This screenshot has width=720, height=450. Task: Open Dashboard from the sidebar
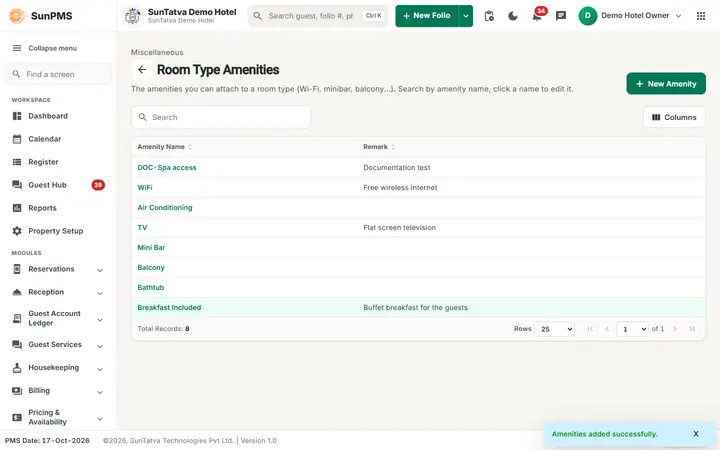[x=48, y=116]
